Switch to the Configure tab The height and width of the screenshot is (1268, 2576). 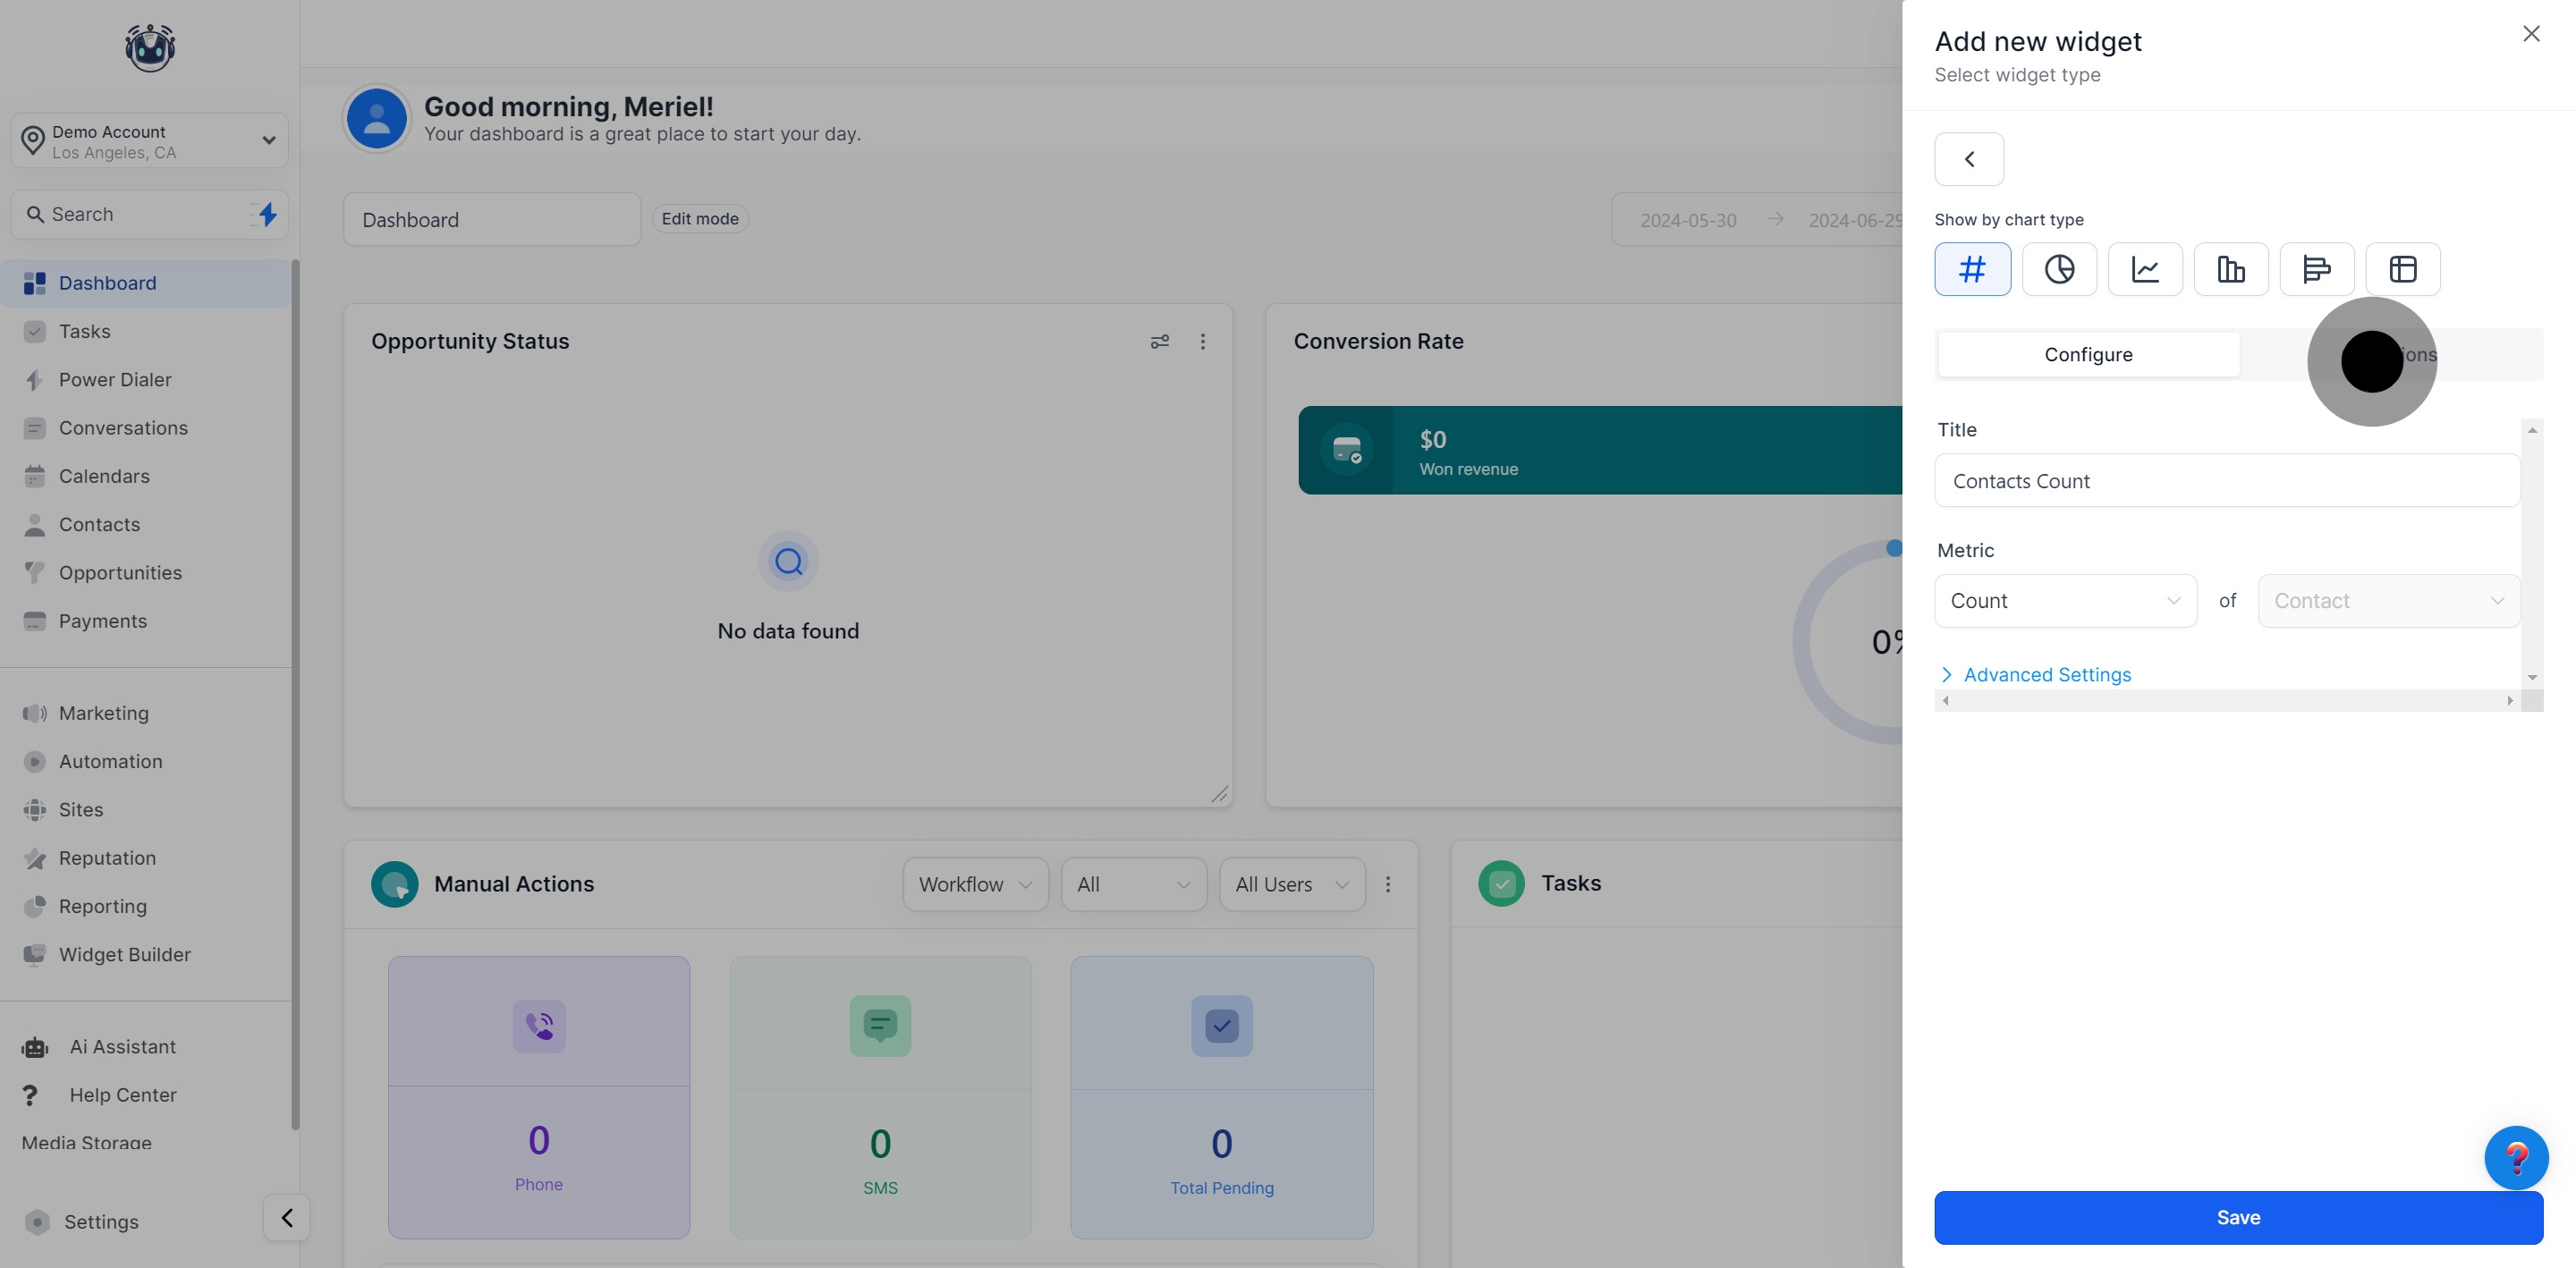2088,355
